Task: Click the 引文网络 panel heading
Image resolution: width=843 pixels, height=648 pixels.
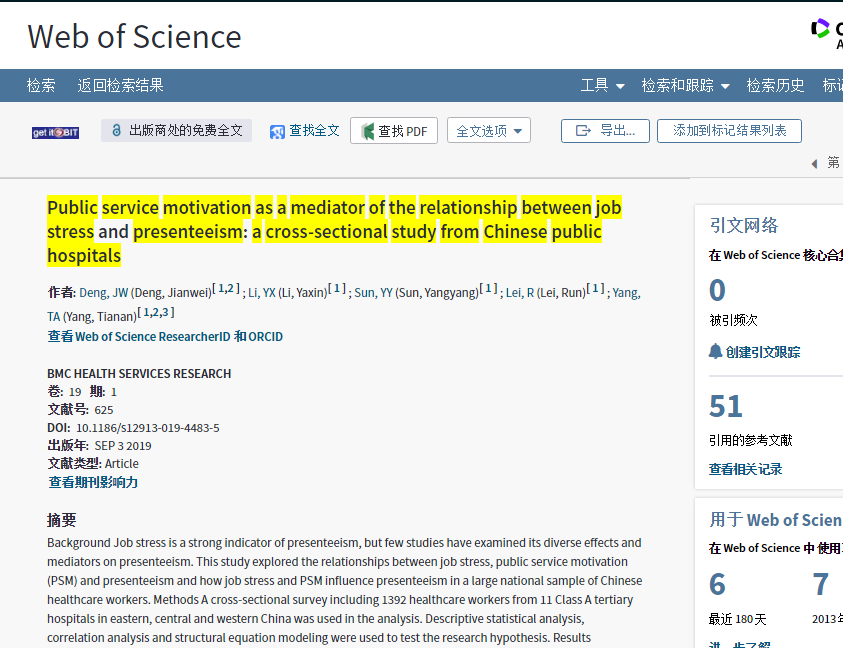Action: [x=744, y=225]
